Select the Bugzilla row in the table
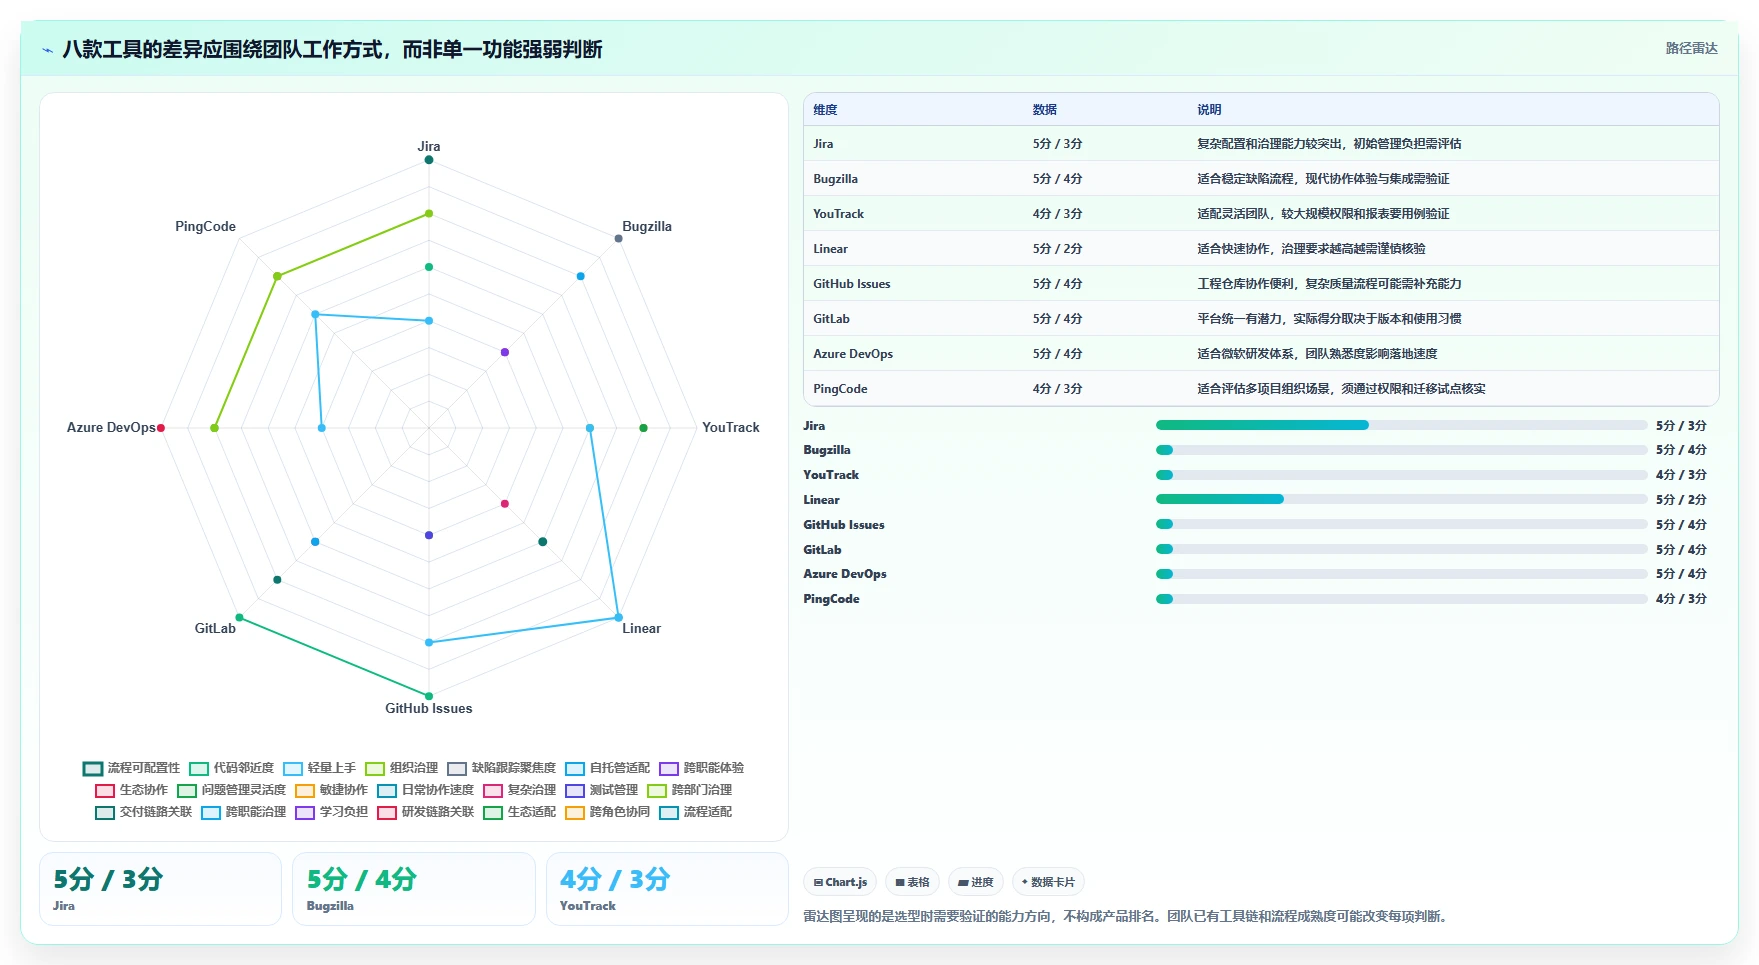 (1261, 178)
